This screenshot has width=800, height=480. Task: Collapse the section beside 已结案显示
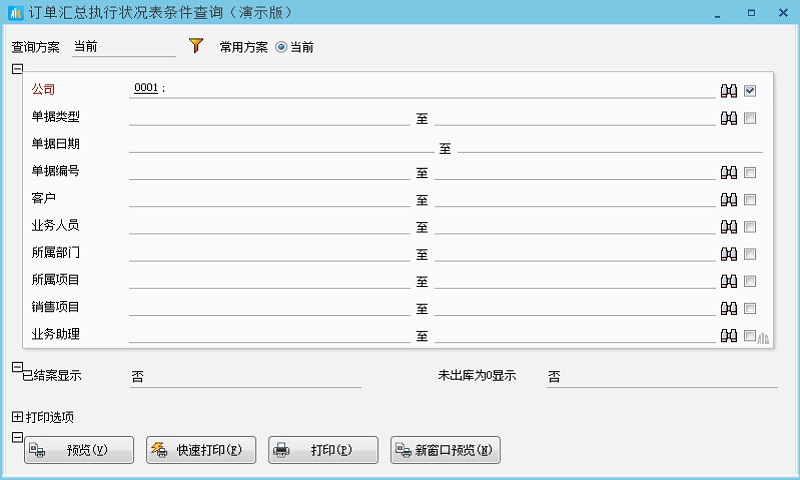pos(17,367)
